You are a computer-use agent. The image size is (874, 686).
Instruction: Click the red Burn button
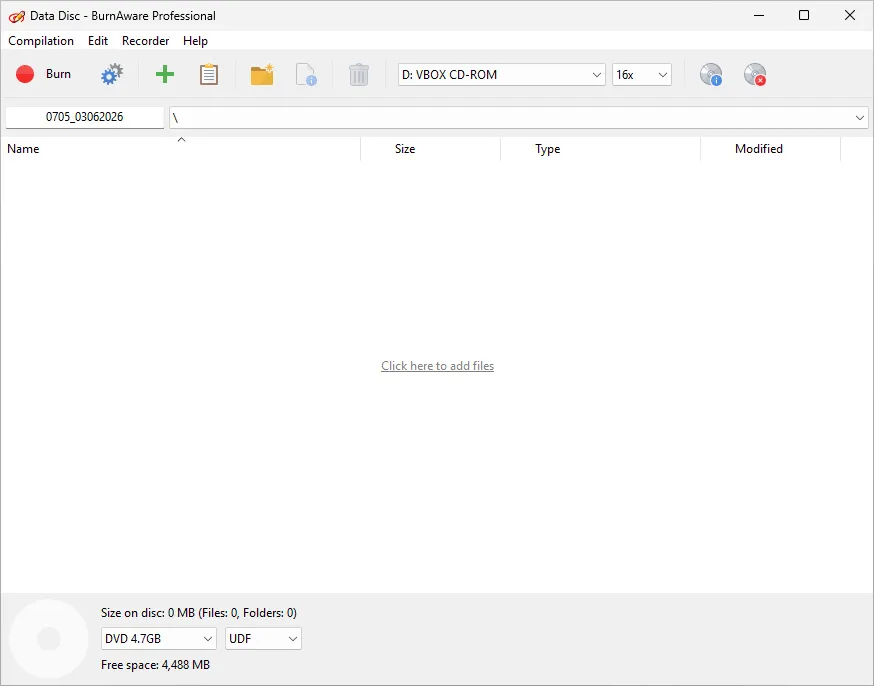43,74
